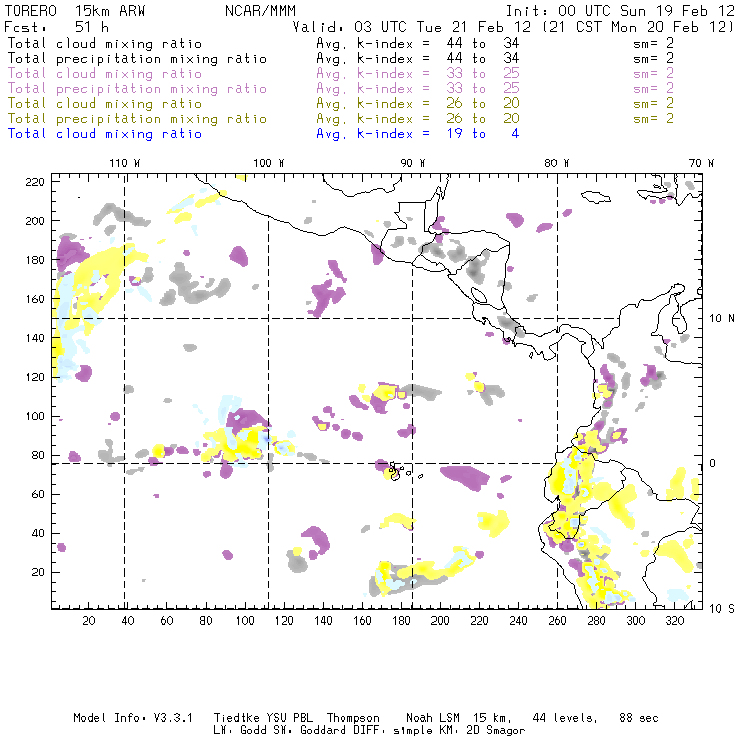Viewport: 740px width, 740px height.
Task: Click "(21 CST Mon 20 Feb 12)" local time
Action: click(x=638, y=27)
